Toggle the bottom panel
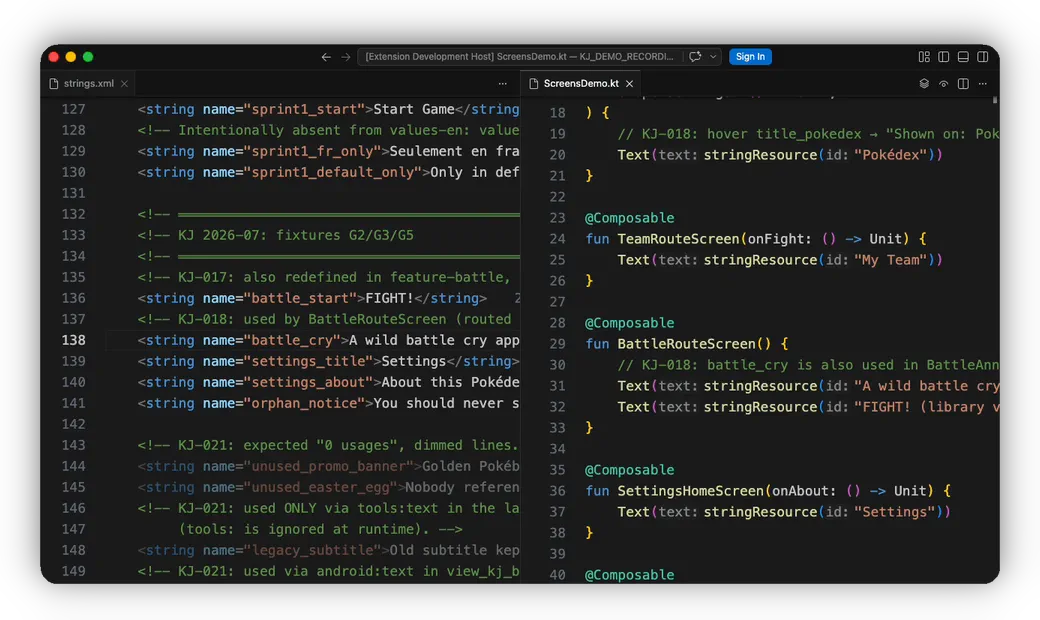Screen dimensions: 1040x620 963,57
